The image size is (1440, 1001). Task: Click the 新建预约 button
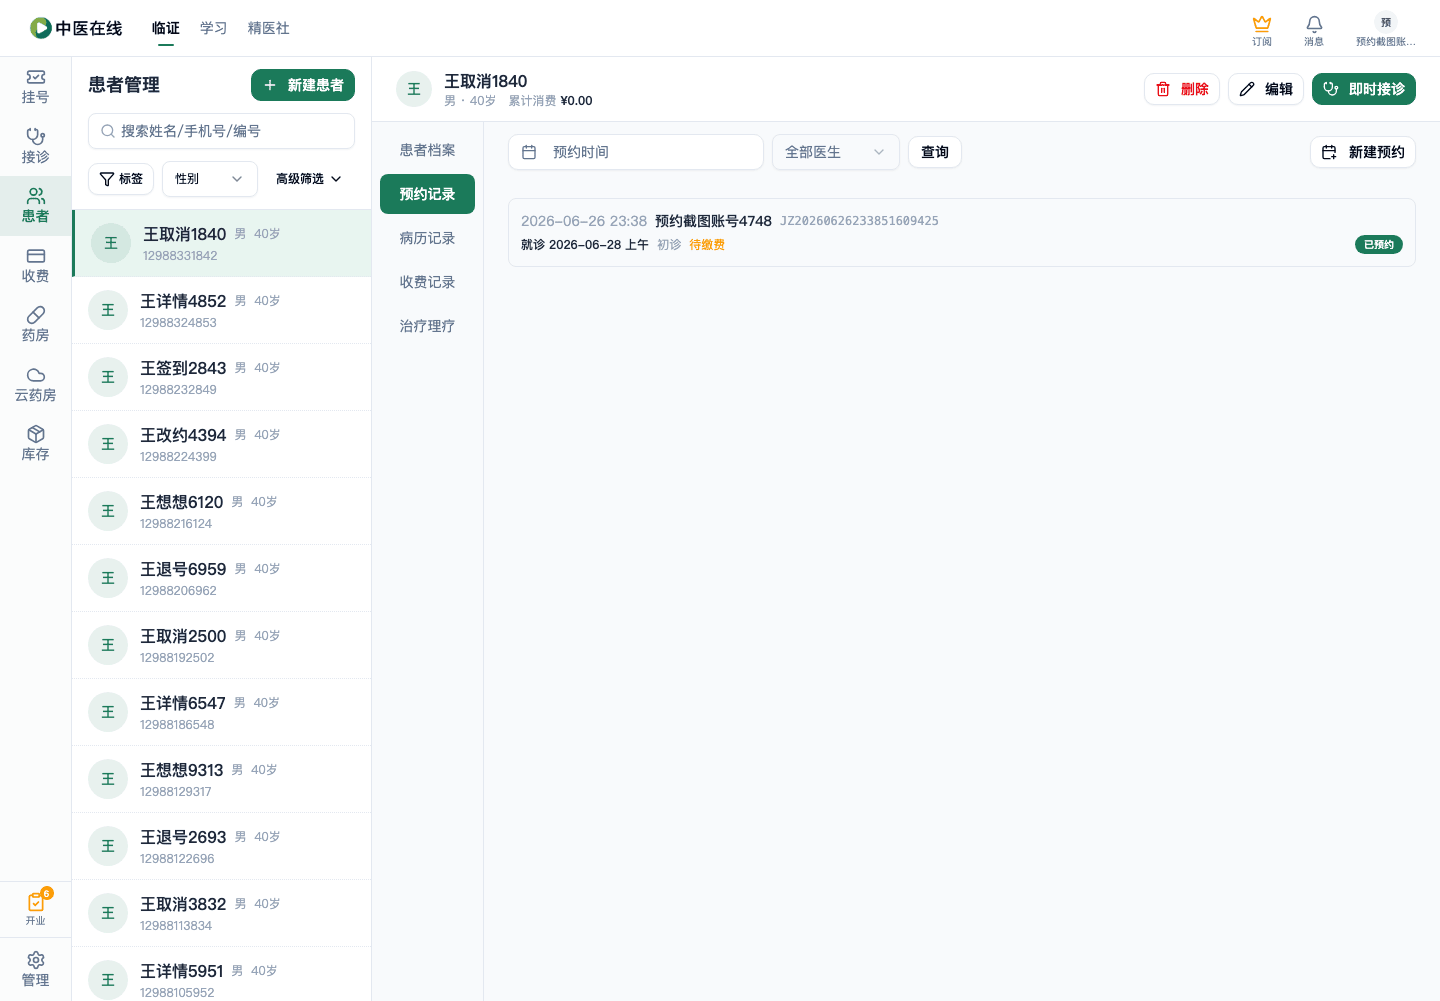click(x=1363, y=152)
